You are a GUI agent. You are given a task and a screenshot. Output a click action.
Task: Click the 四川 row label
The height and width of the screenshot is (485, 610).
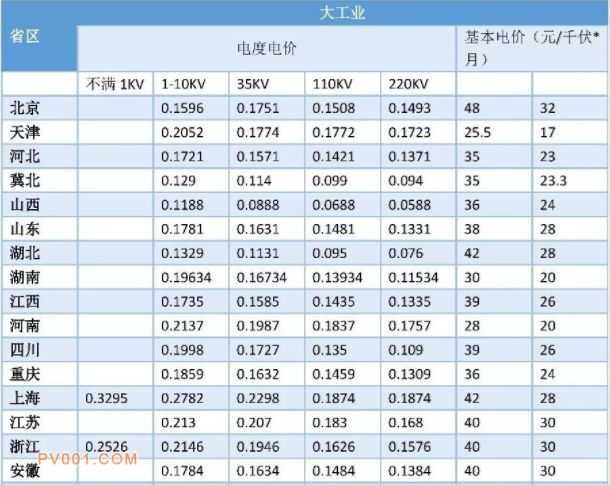pyautogui.click(x=26, y=348)
